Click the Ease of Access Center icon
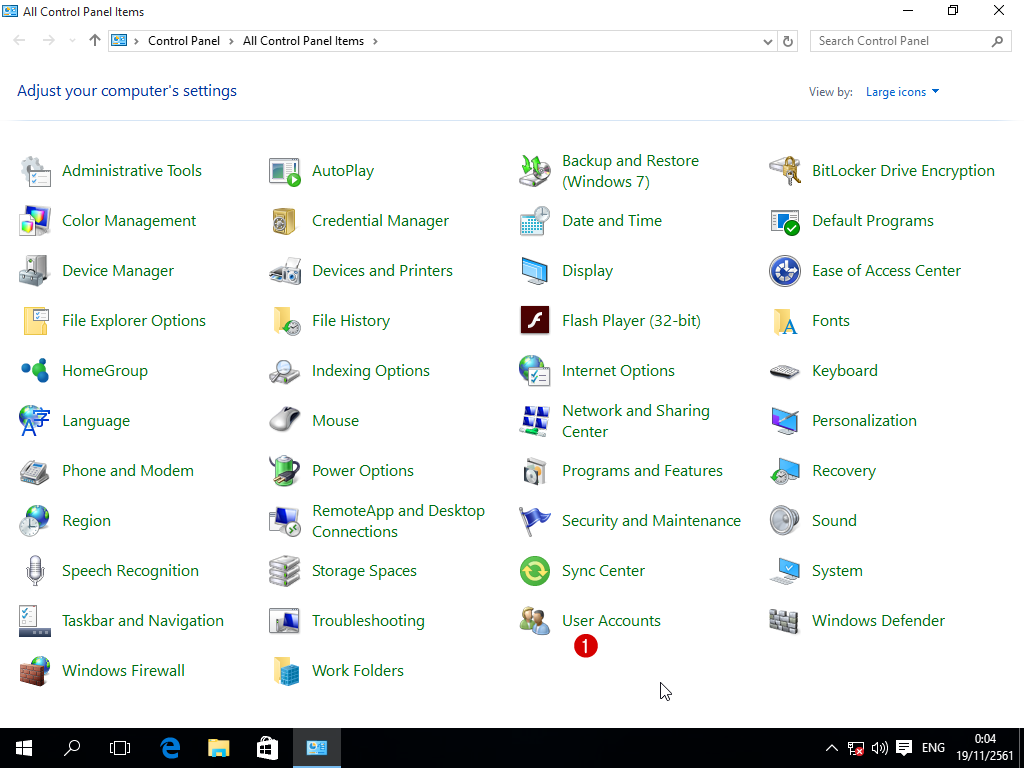1024x768 pixels. click(x=785, y=271)
